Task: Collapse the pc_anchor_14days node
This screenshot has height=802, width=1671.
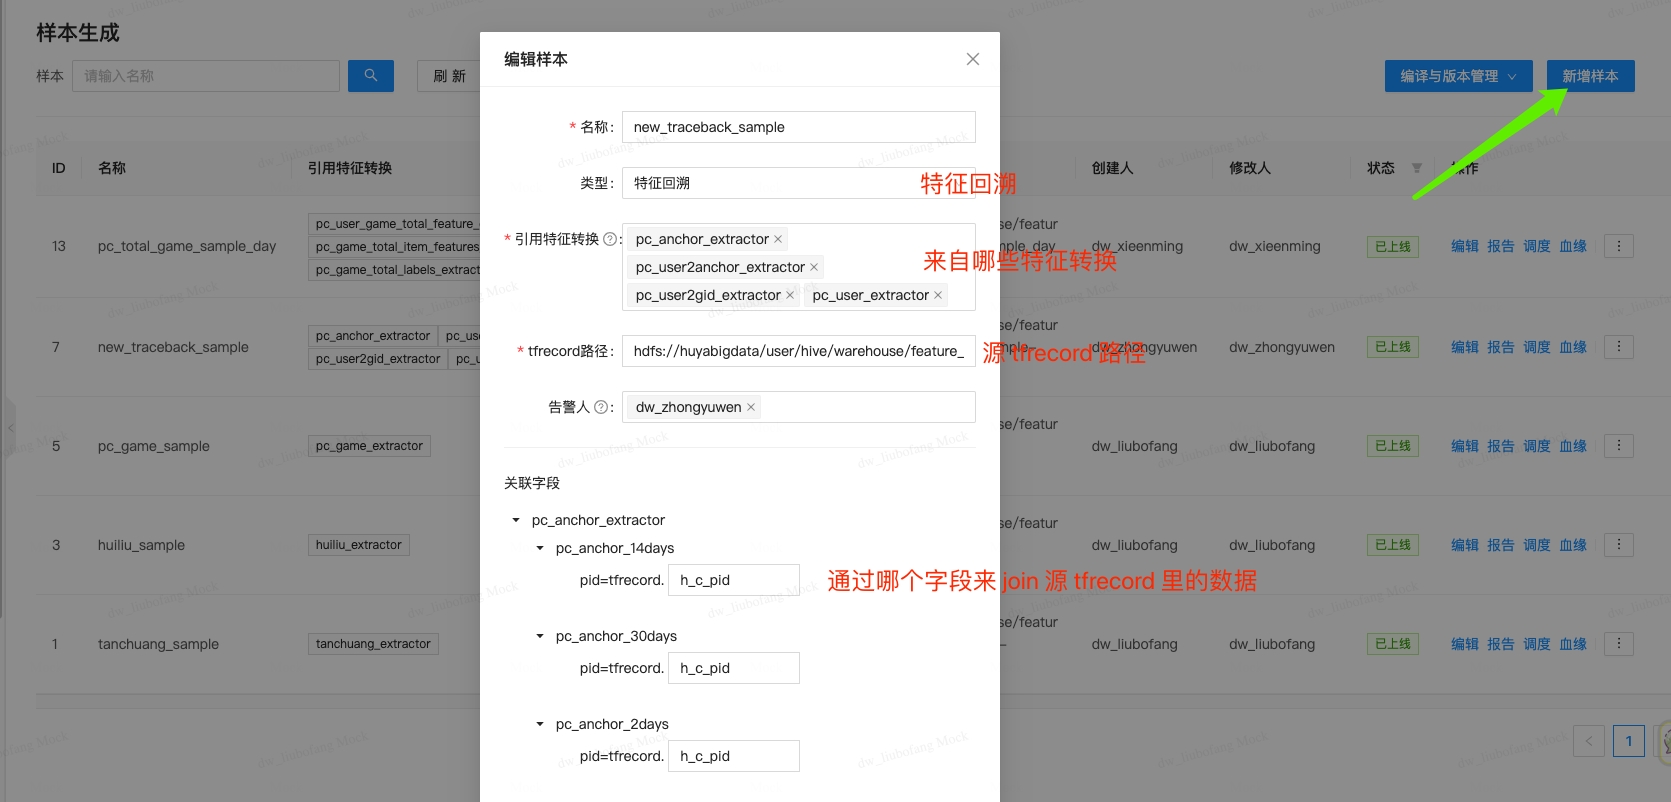Action: click(540, 548)
